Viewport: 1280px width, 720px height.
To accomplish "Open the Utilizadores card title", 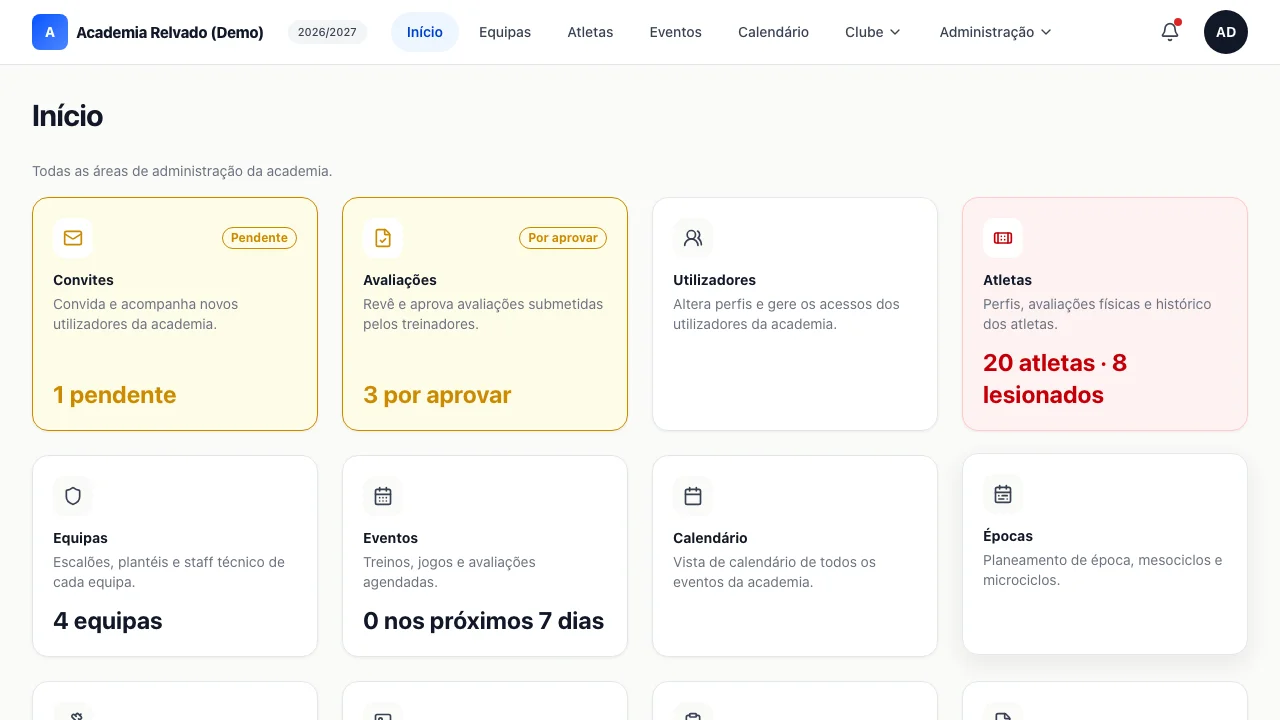I will [714, 280].
